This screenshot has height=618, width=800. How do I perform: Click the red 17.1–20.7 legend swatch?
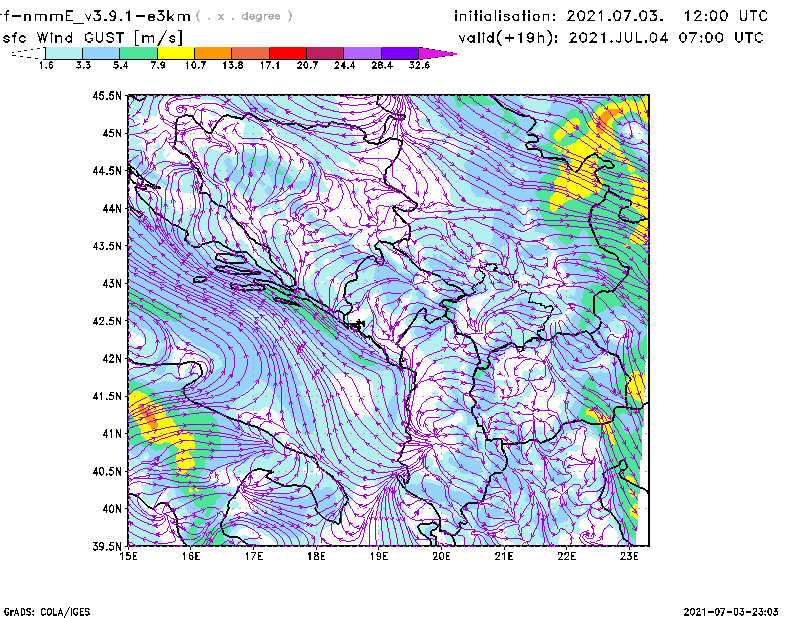click(289, 52)
